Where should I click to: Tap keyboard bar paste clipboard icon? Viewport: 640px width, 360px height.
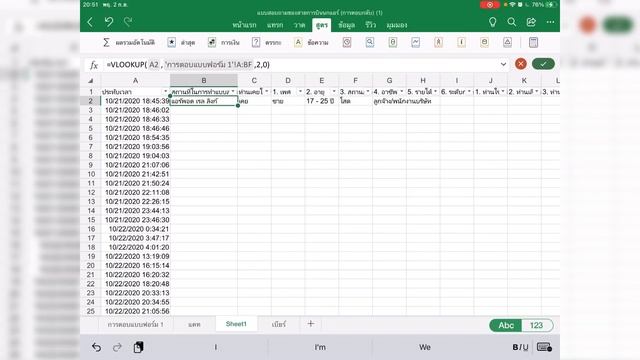click(138, 347)
